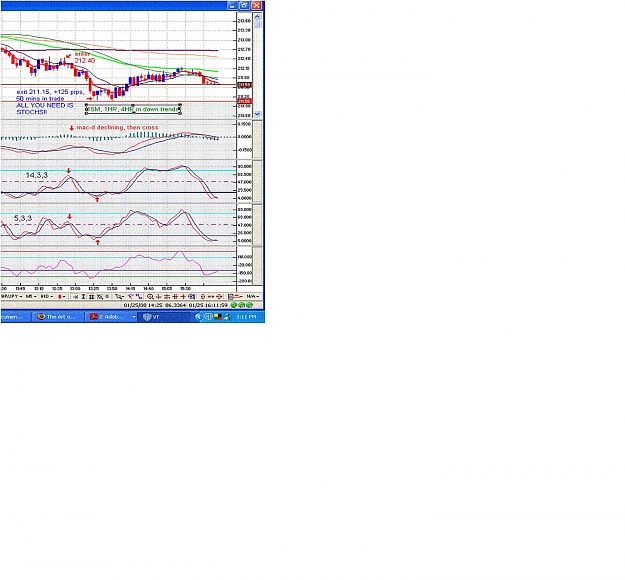Toggle the chart grid icon
625x580 pixels.
pos(91,297)
